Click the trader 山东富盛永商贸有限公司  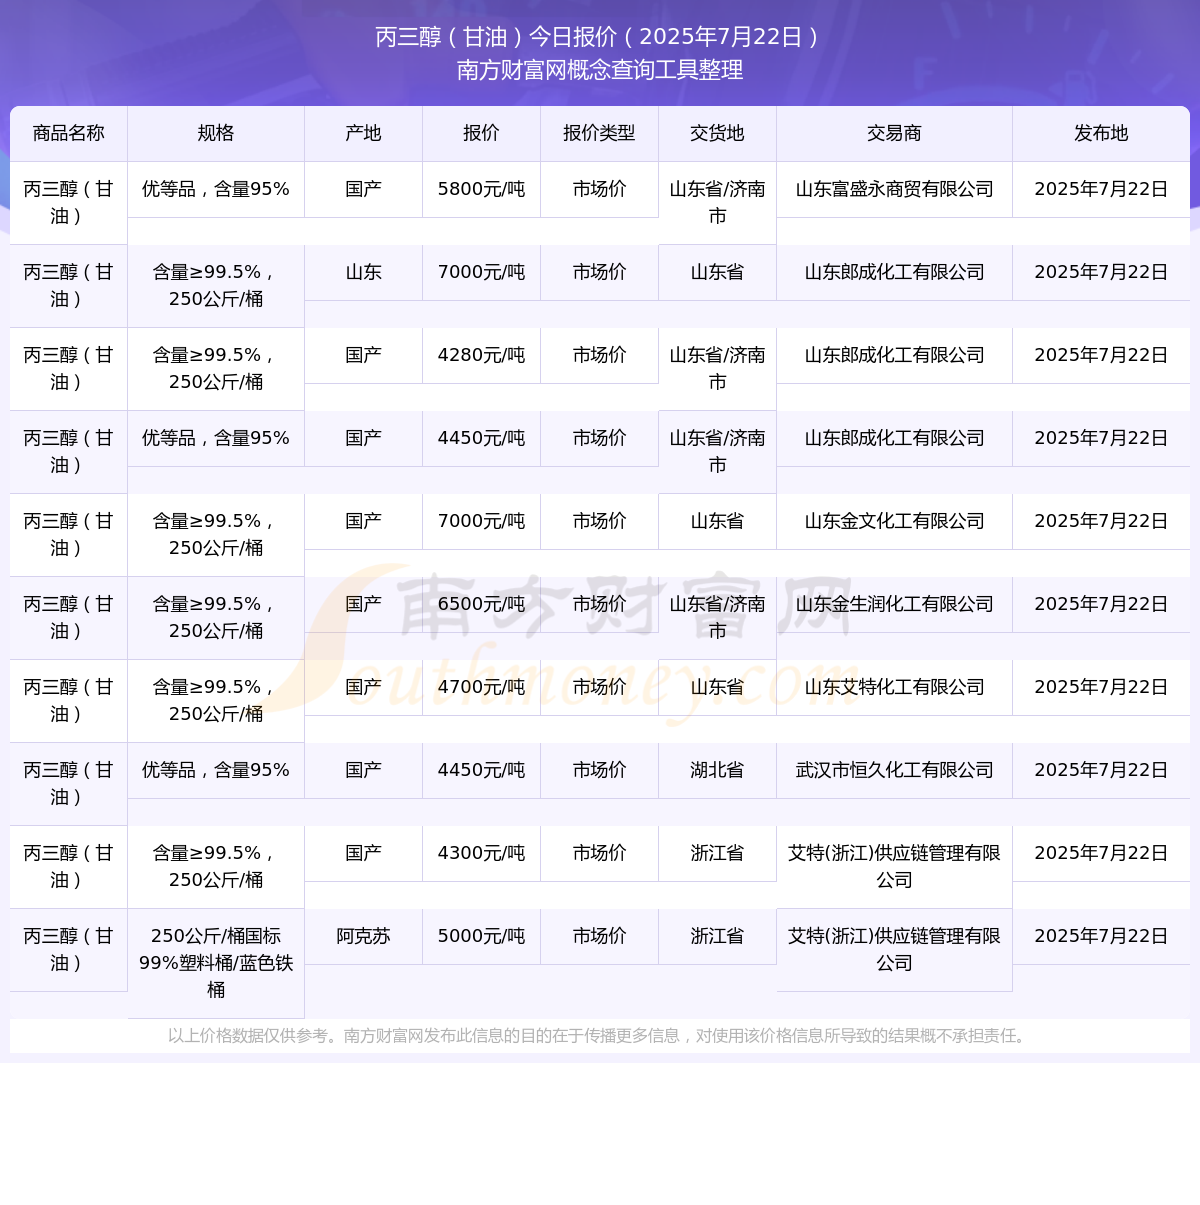[x=894, y=189]
